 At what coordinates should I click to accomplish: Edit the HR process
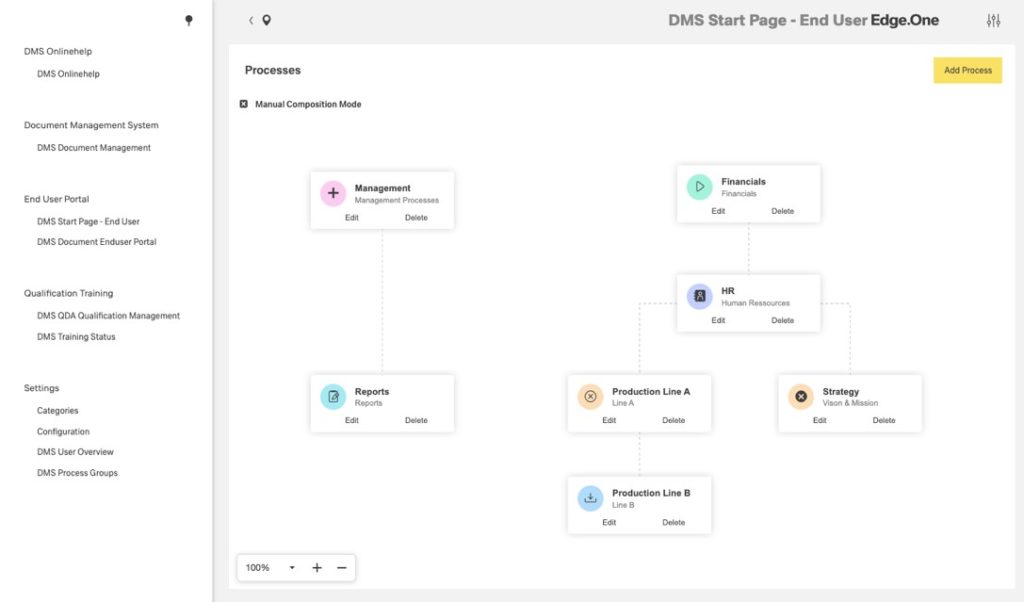pos(718,320)
